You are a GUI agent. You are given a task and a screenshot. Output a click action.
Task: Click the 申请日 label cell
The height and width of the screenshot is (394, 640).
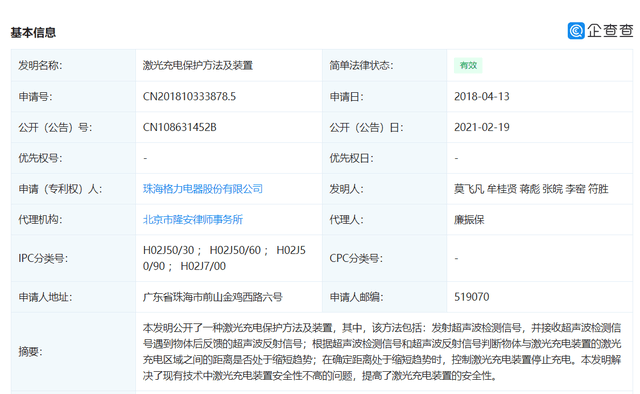click(384, 96)
